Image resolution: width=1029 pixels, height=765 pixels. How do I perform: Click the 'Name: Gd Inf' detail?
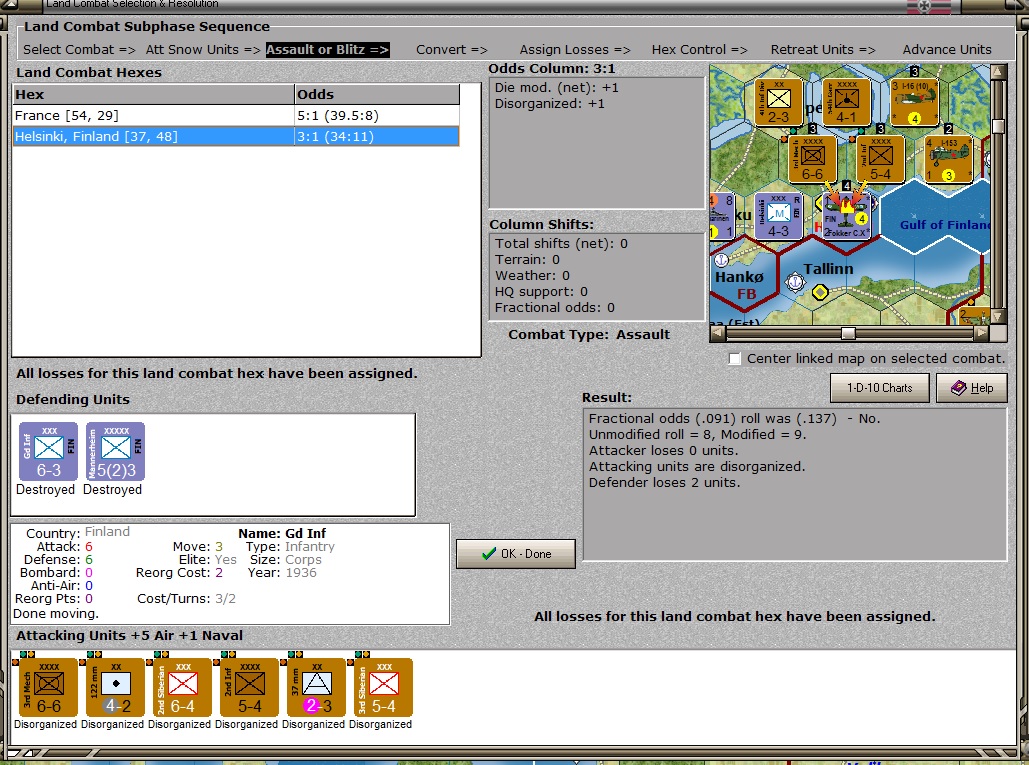tap(282, 533)
